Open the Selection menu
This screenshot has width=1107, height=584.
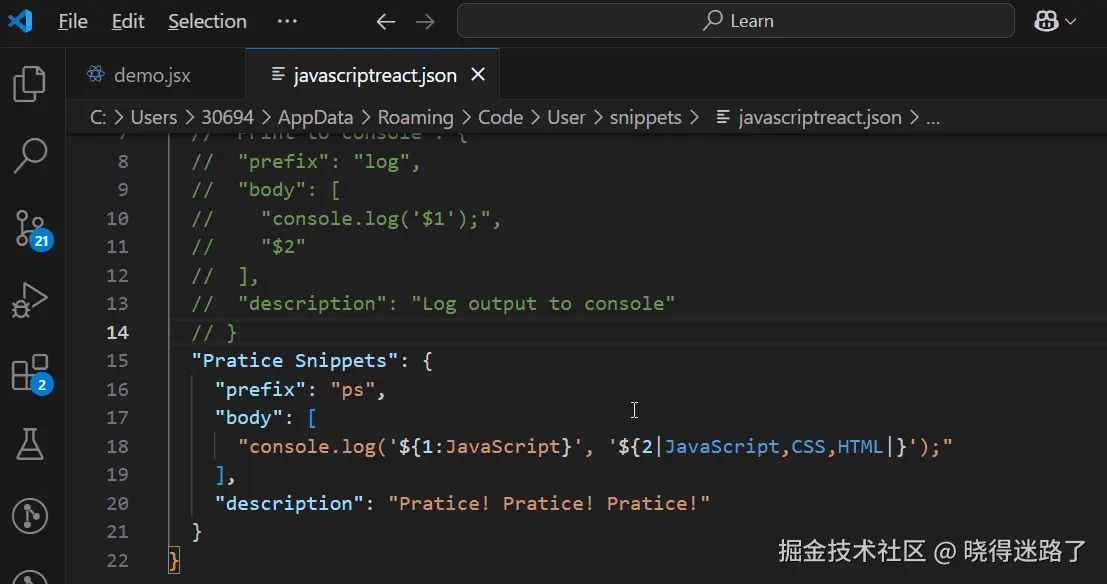(x=207, y=21)
